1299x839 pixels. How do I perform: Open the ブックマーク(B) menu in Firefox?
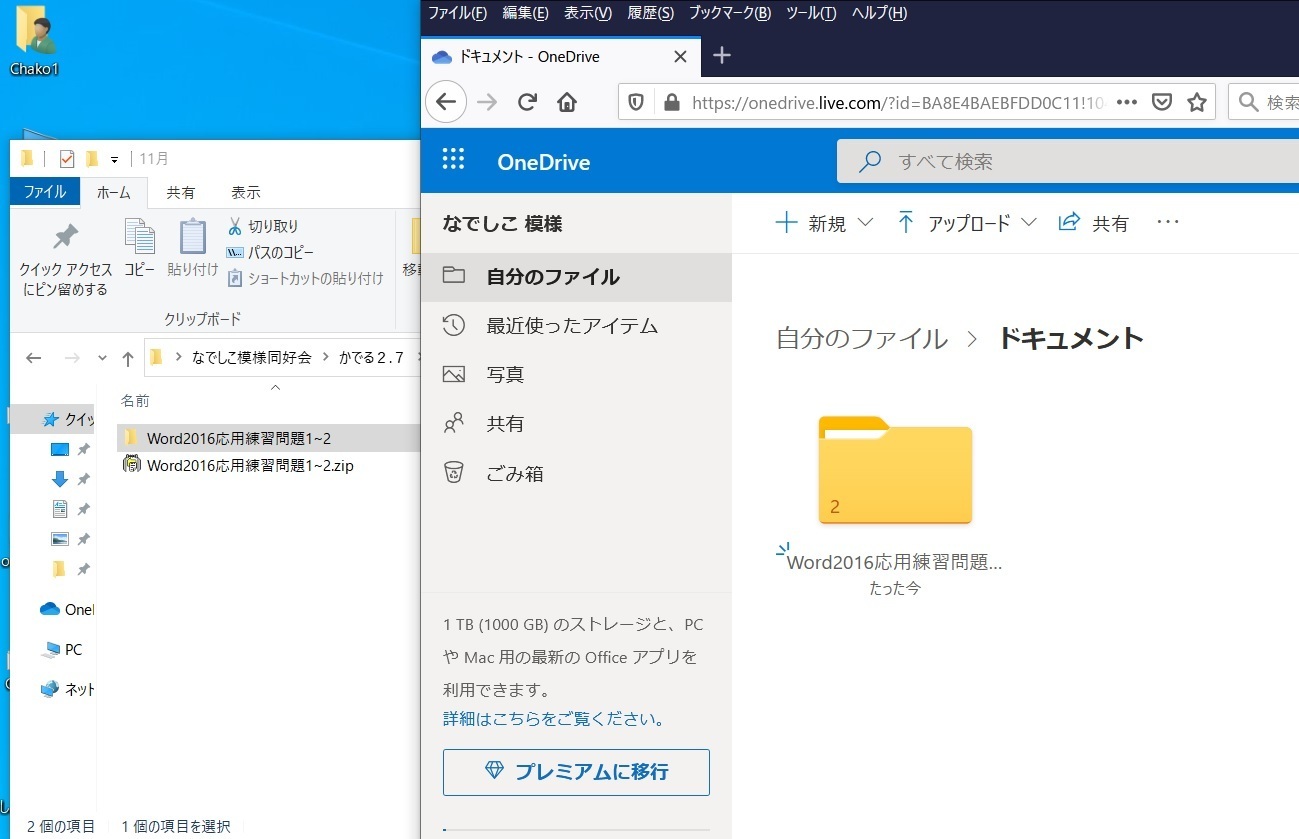[729, 13]
